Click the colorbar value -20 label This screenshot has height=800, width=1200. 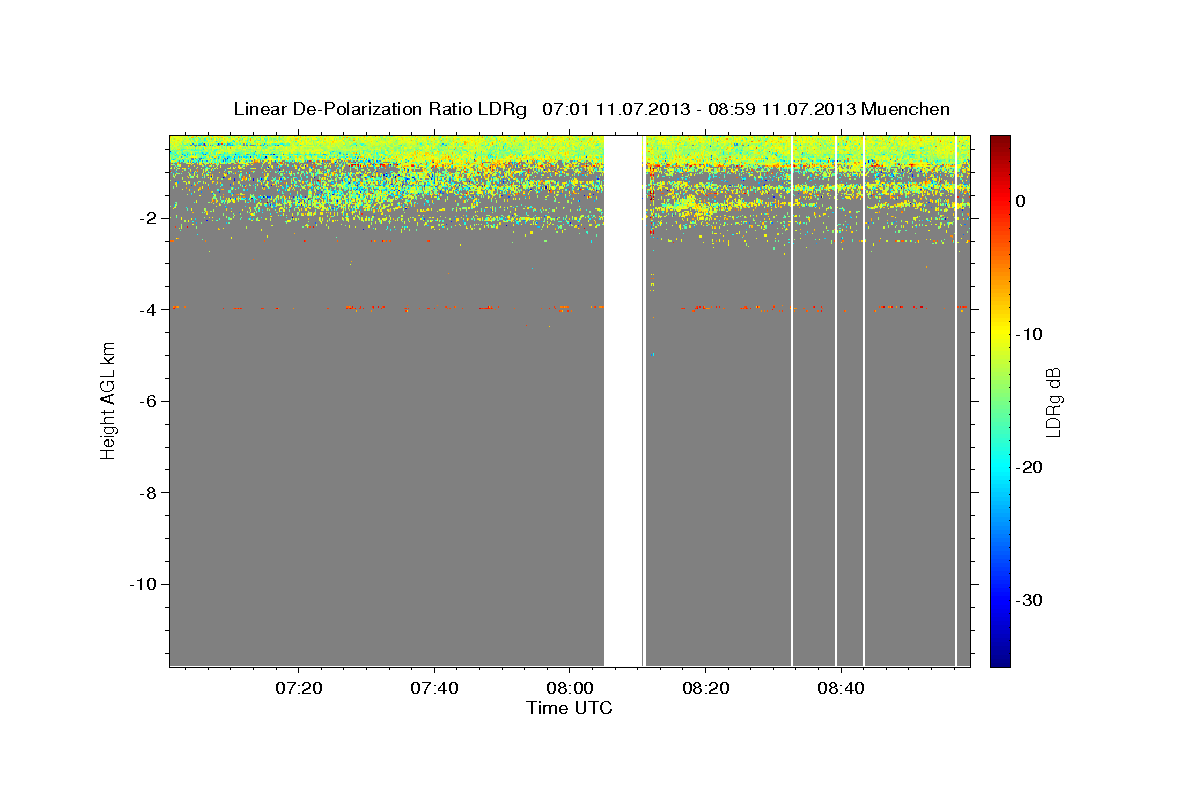point(1030,467)
